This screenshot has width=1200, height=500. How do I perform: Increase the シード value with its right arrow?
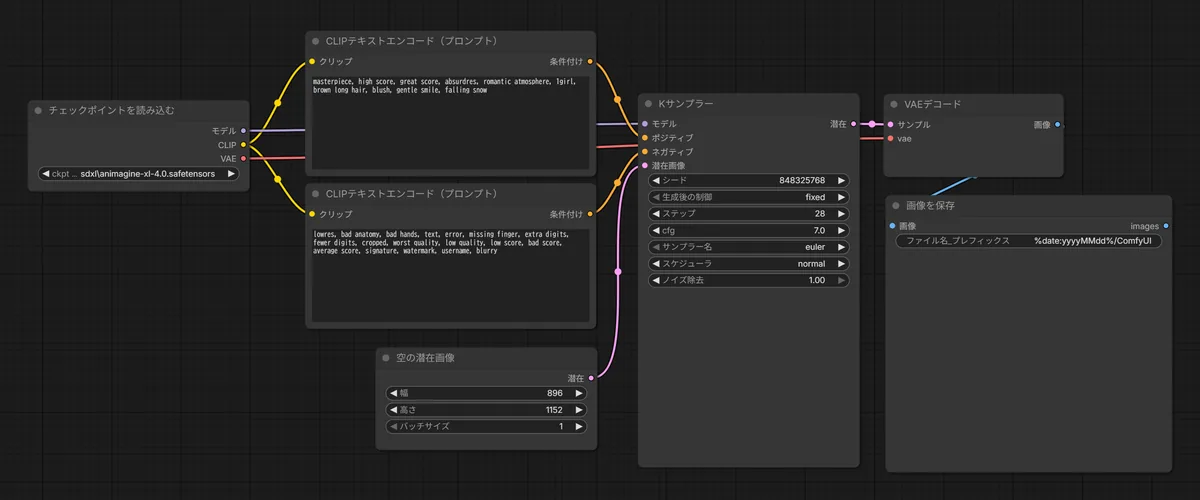[842, 181]
